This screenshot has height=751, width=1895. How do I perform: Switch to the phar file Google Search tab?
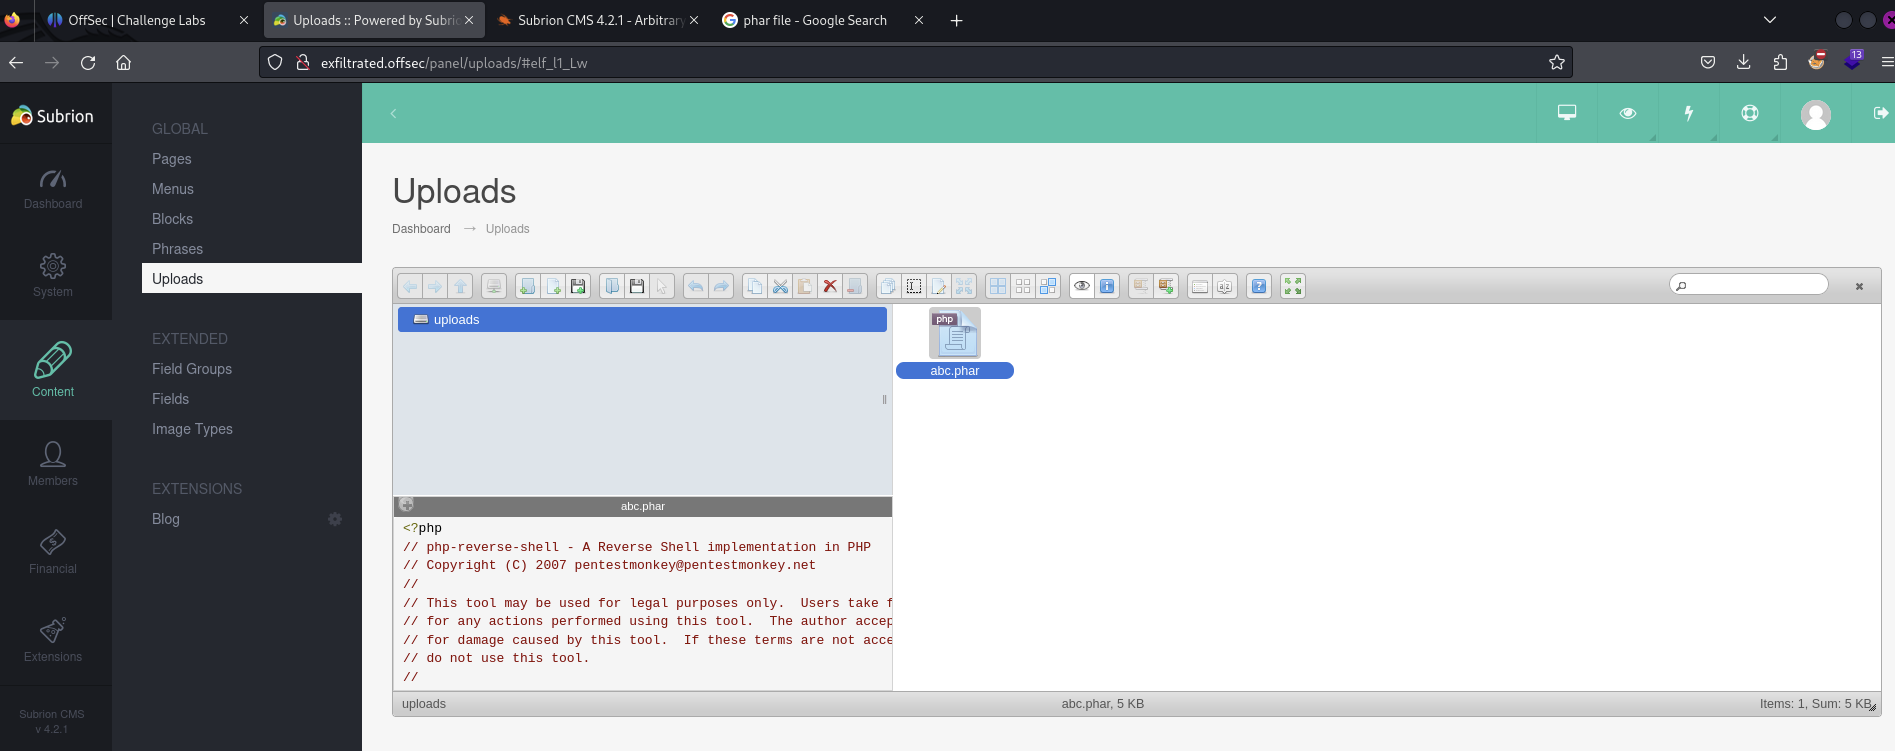814,20
